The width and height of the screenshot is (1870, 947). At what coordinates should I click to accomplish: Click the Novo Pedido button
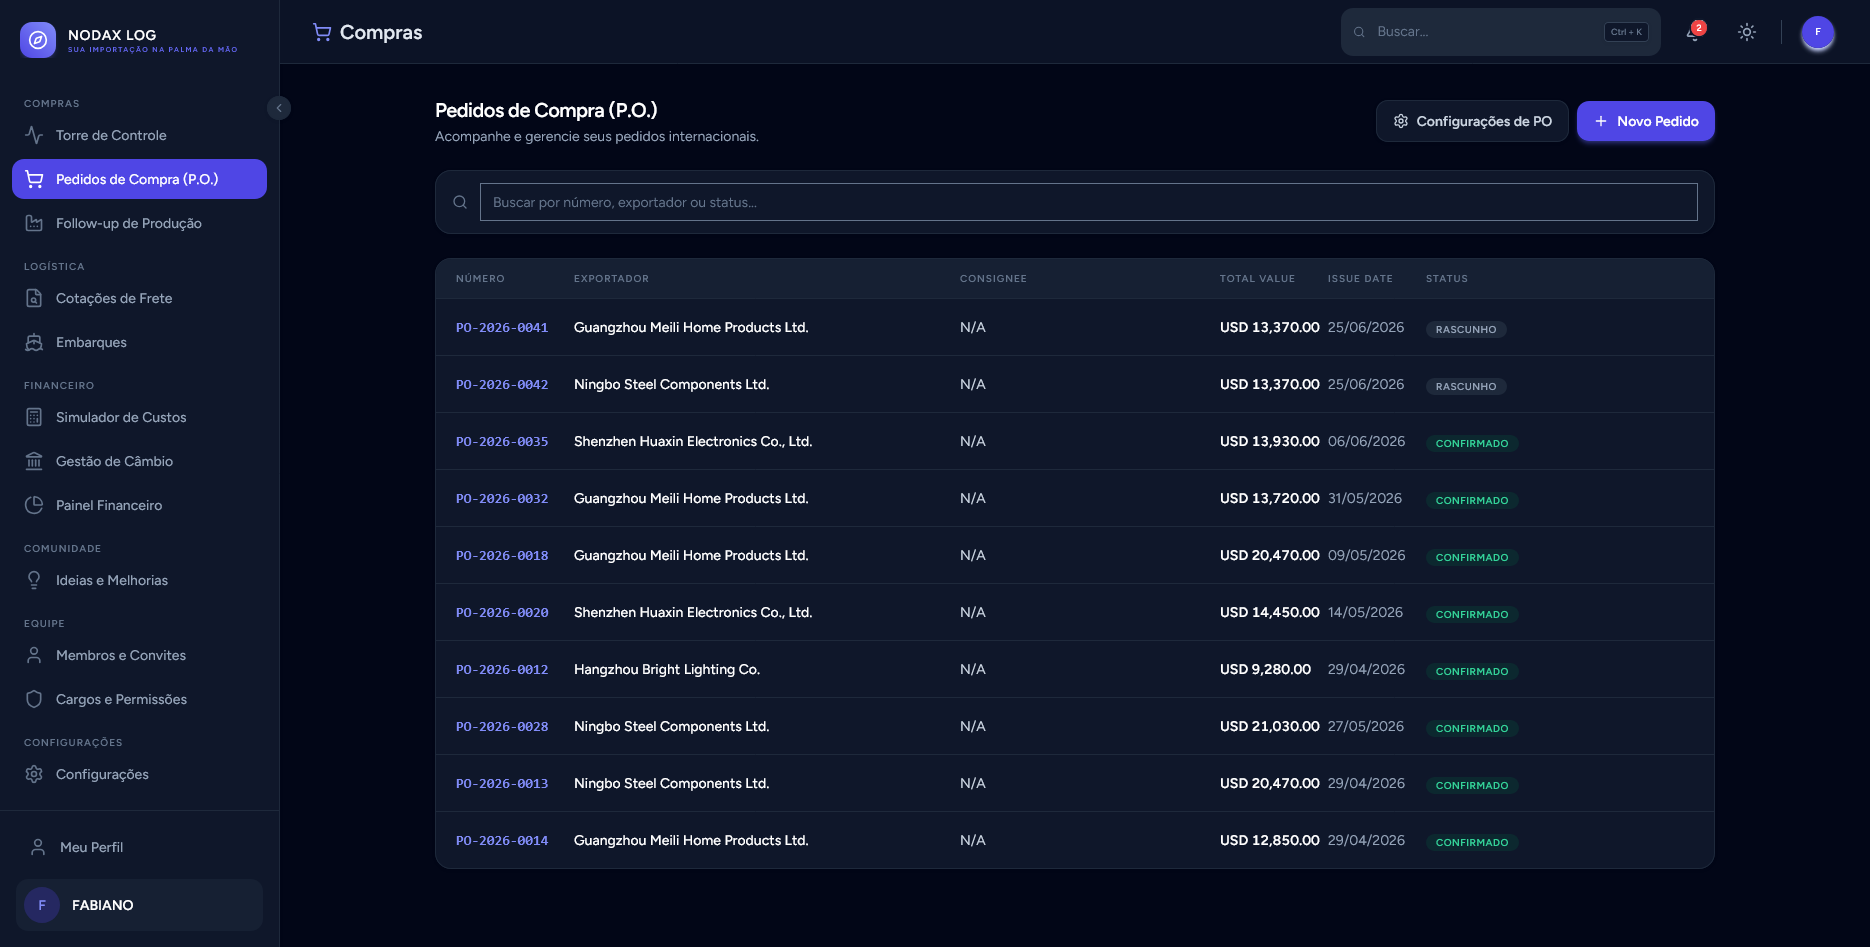pos(1645,121)
